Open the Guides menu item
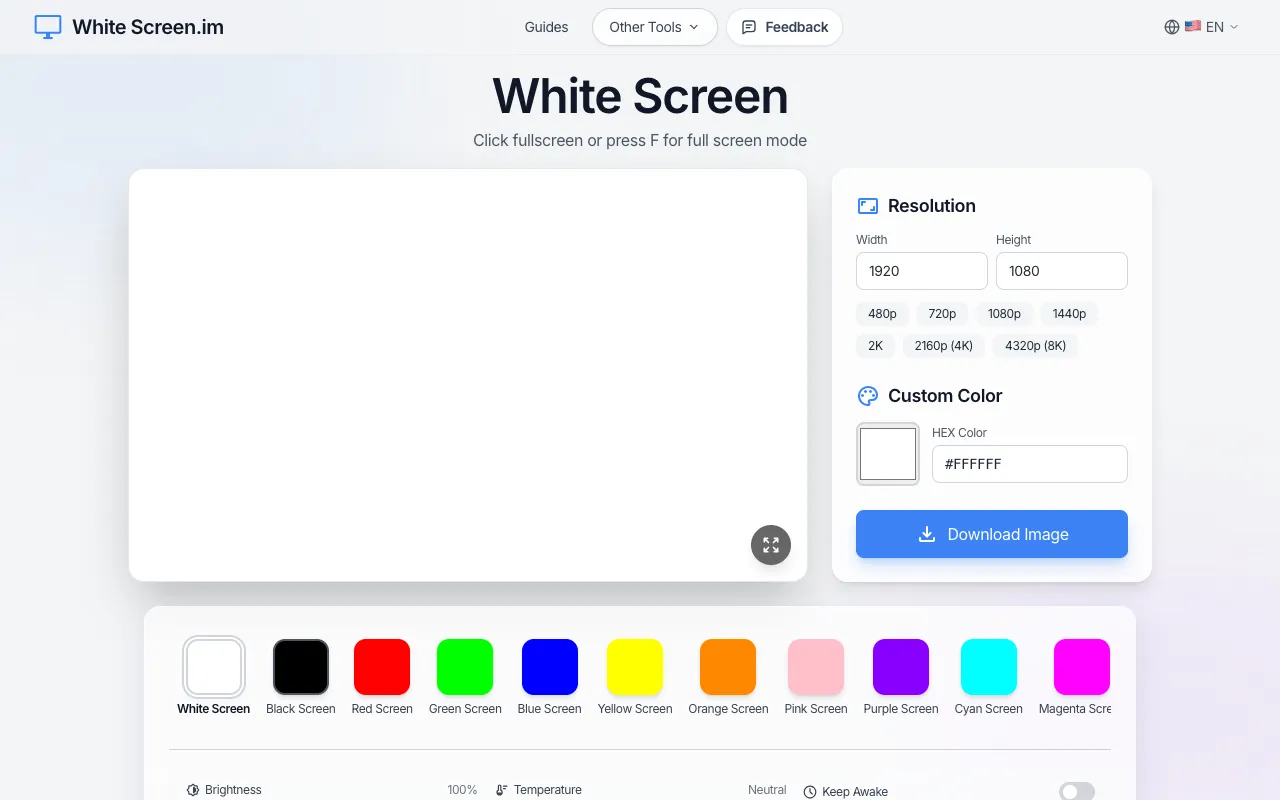Screen dimensions: 1280x800 (546, 27)
